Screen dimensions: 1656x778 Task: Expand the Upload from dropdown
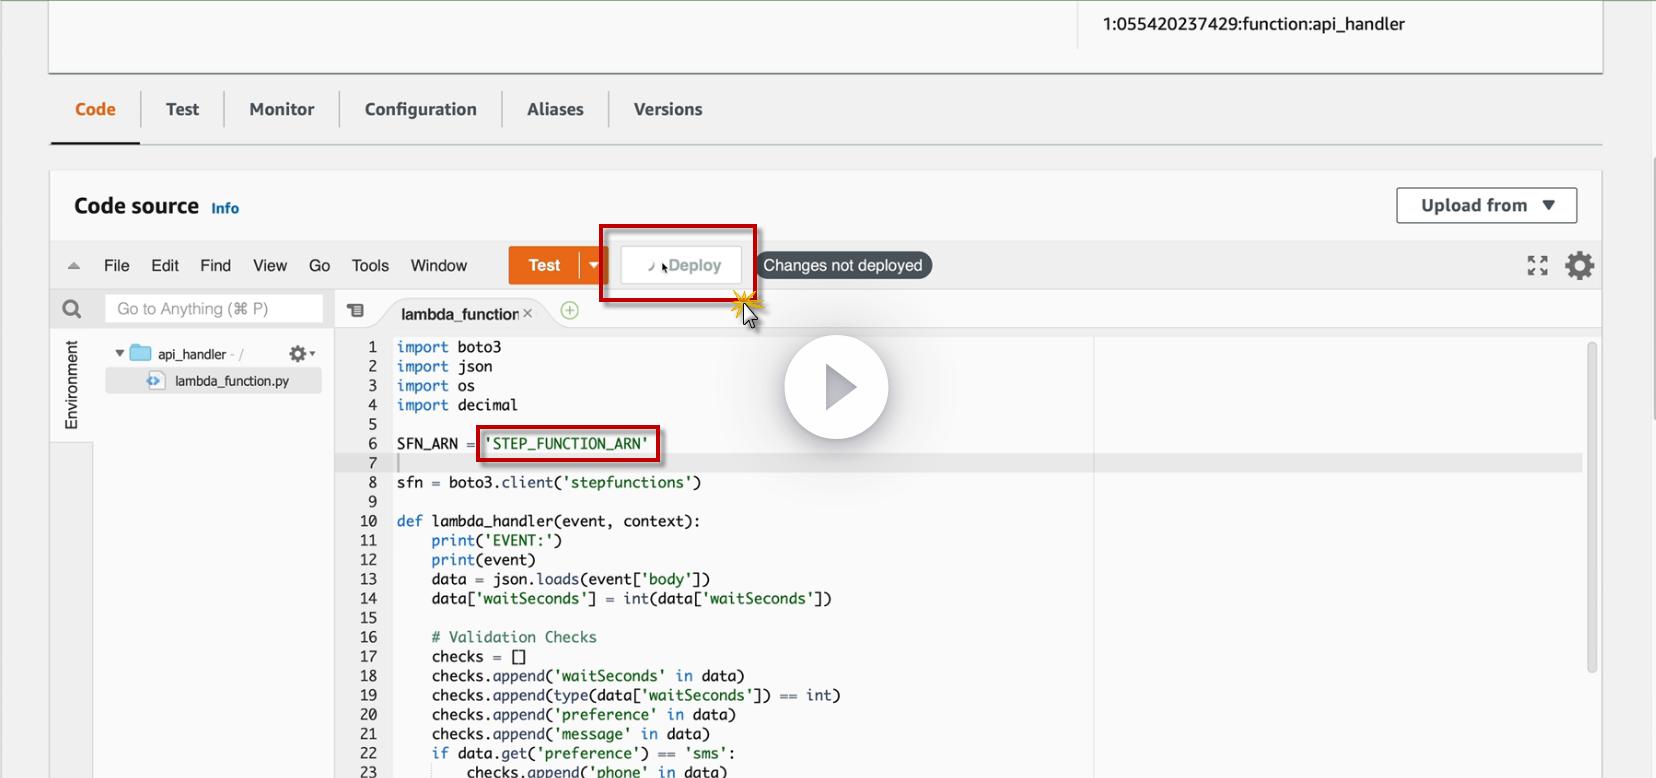[x=1487, y=205]
